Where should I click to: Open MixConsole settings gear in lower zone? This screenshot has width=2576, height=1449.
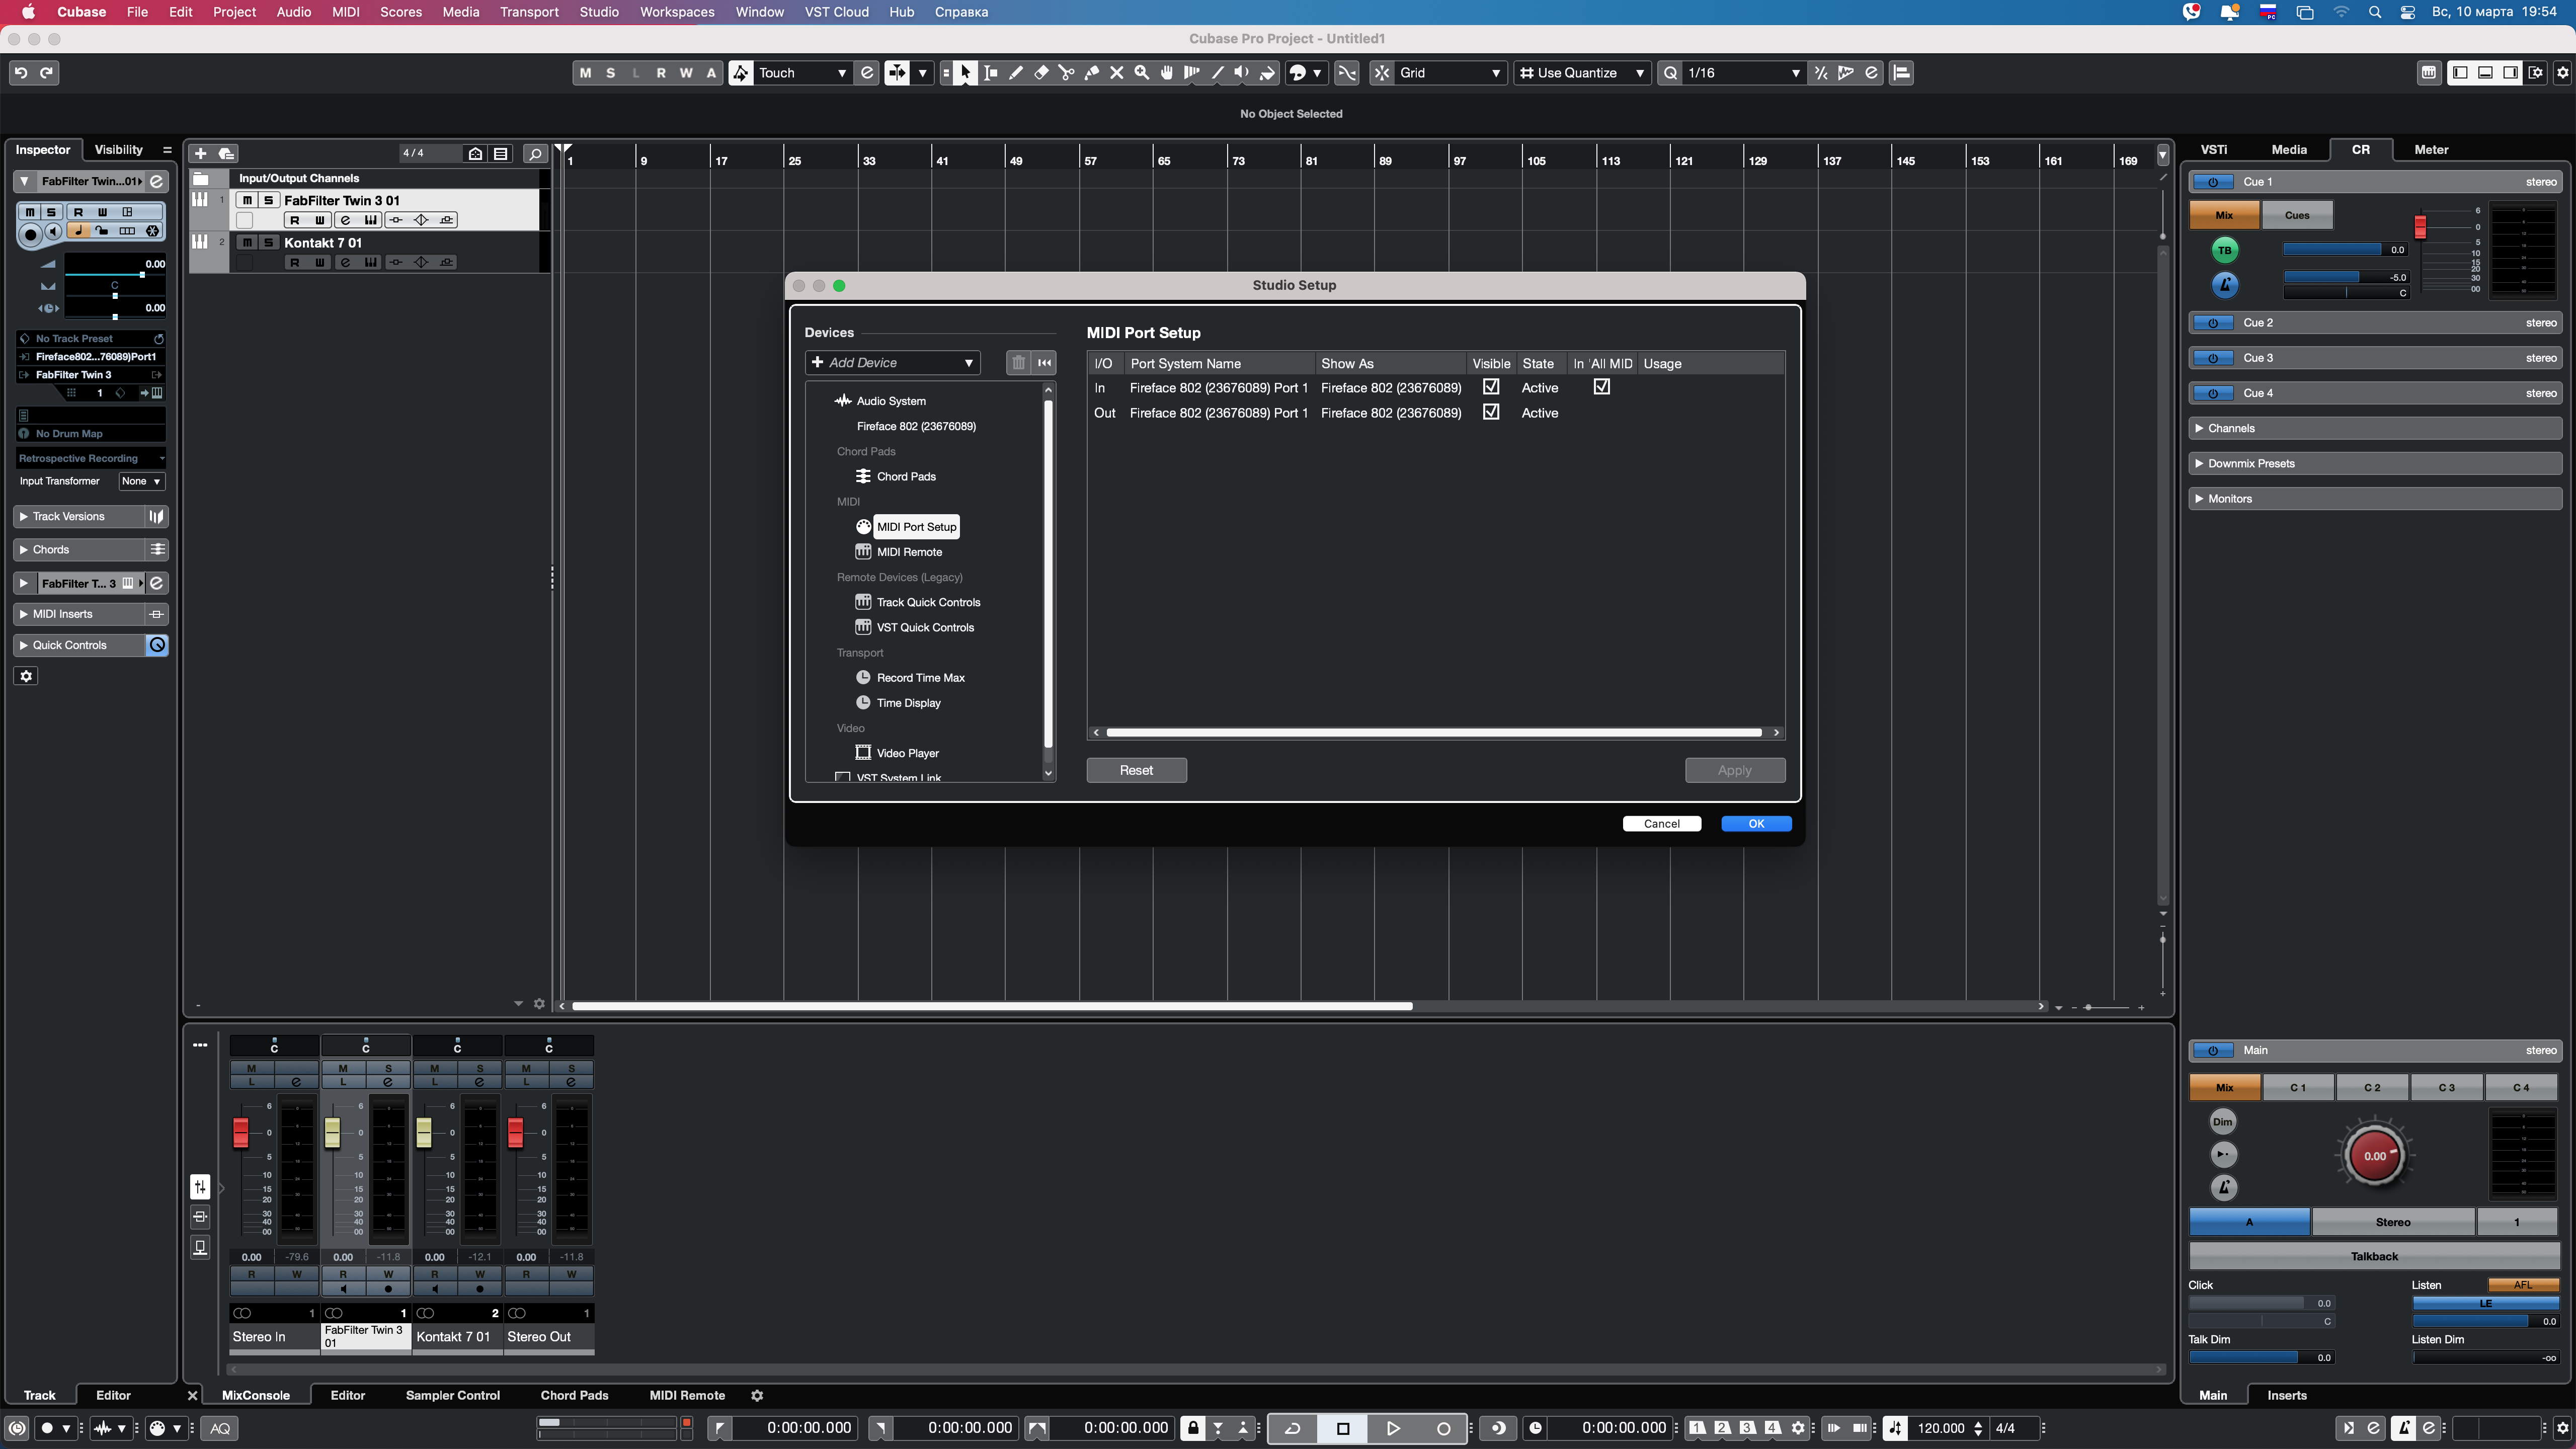[757, 1396]
